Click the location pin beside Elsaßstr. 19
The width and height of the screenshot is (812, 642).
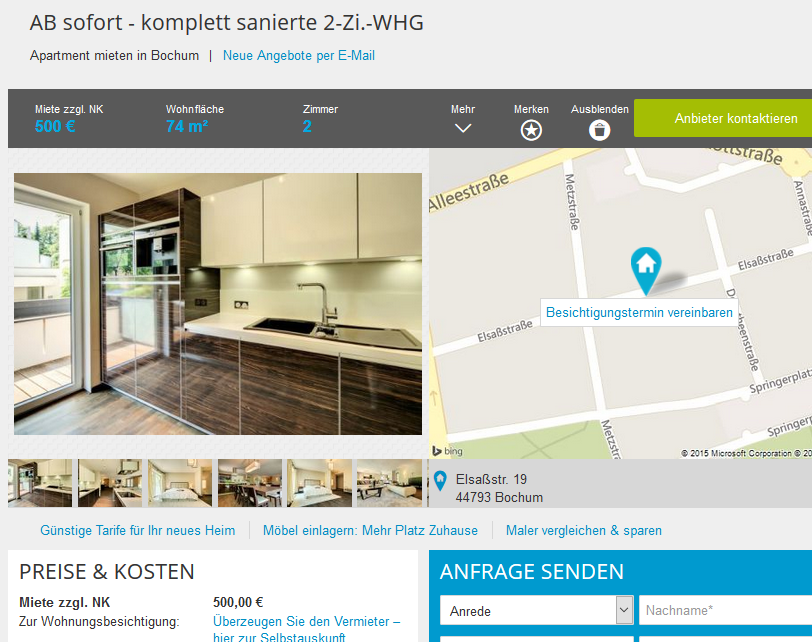440,481
